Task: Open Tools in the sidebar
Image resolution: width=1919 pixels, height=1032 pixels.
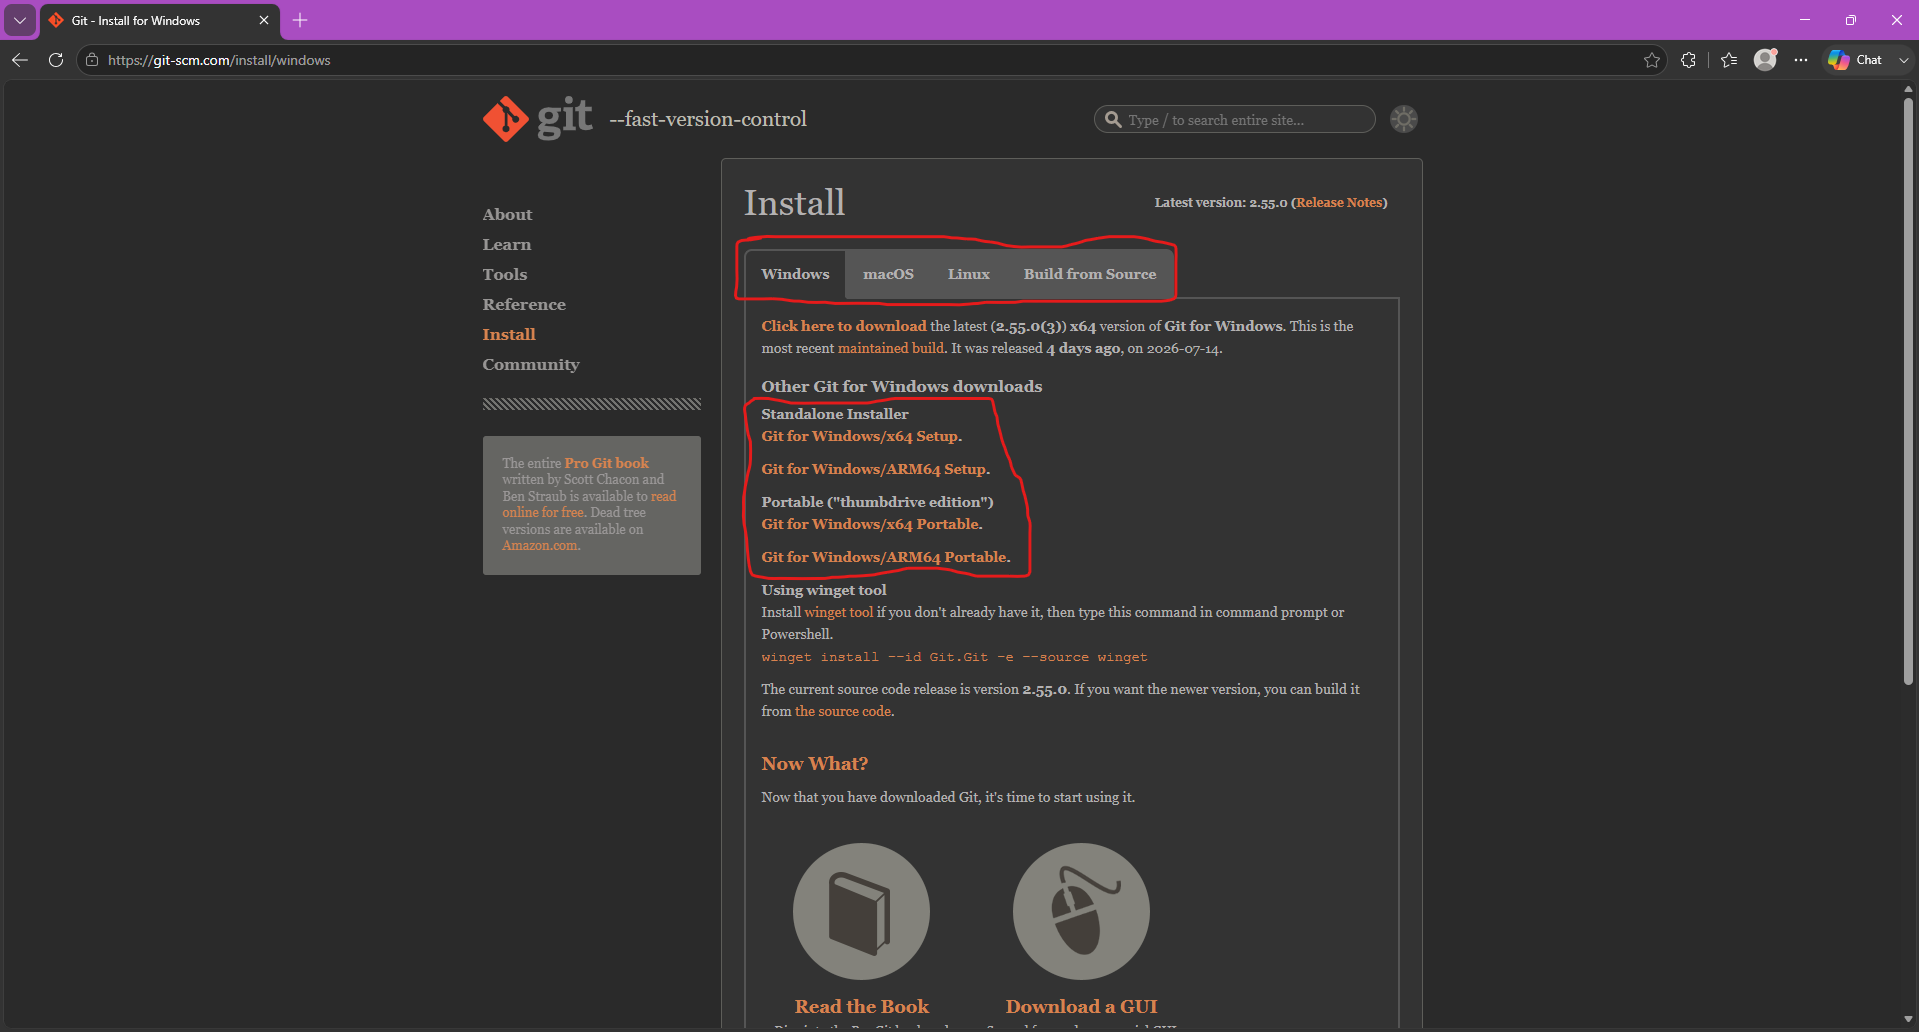Action: [504, 274]
